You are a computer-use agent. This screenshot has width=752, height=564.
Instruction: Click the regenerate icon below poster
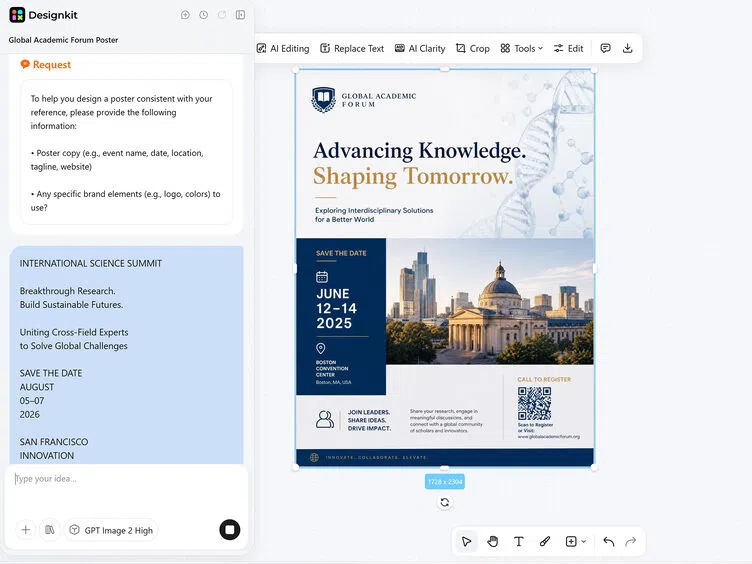445,502
